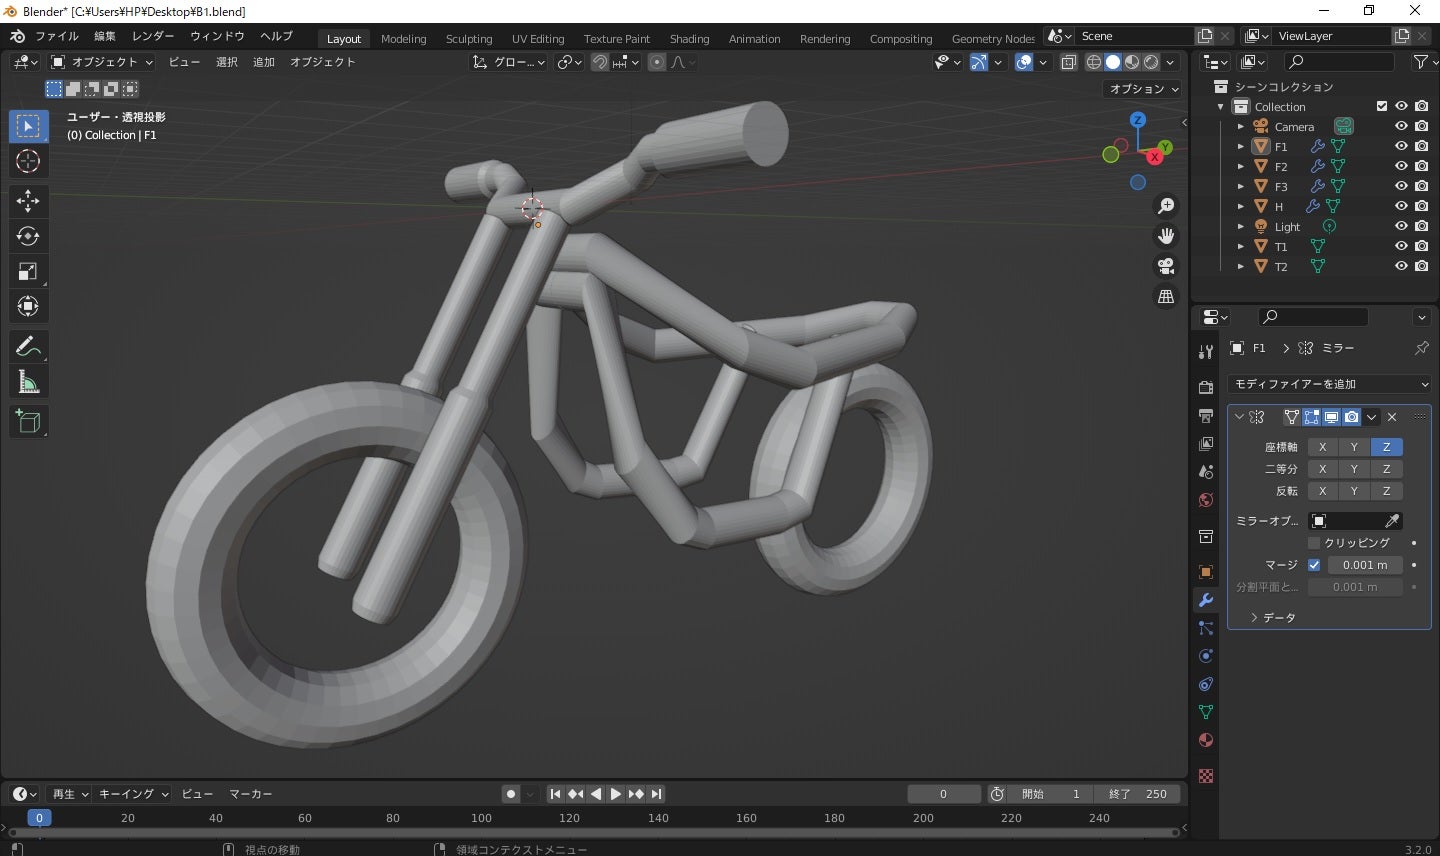Select the Add Cube tool

28,421
